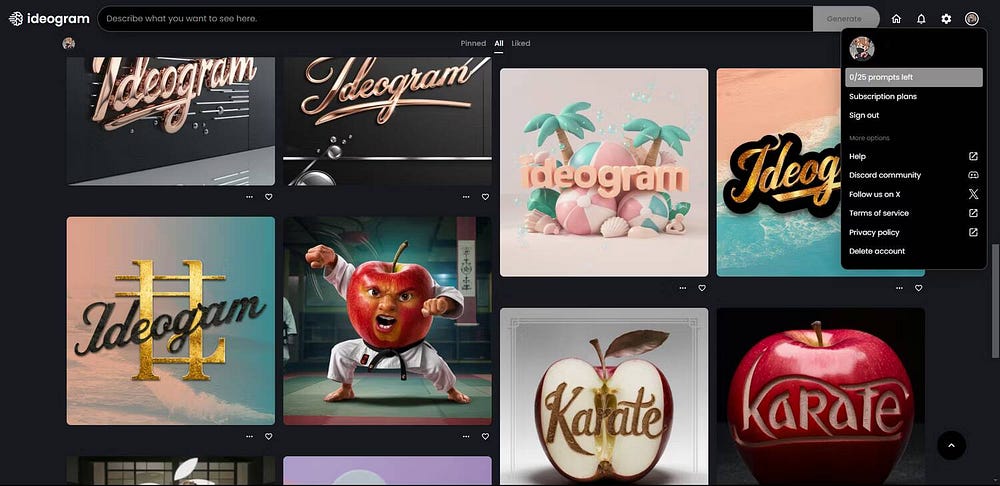Image resolution: width=1000 pixels, height=486 pixels.
Task: Open Subscription plans
Action: [883, 96]
